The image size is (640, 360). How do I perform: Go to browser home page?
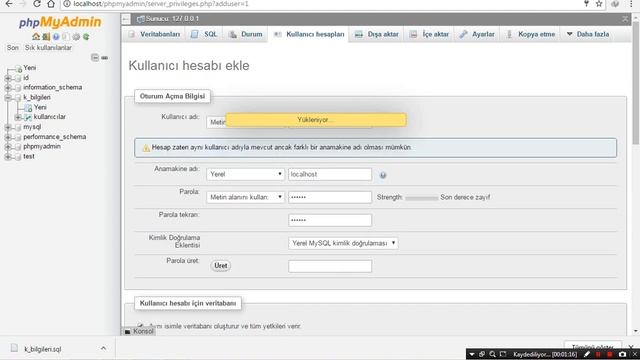coord(51,4)
